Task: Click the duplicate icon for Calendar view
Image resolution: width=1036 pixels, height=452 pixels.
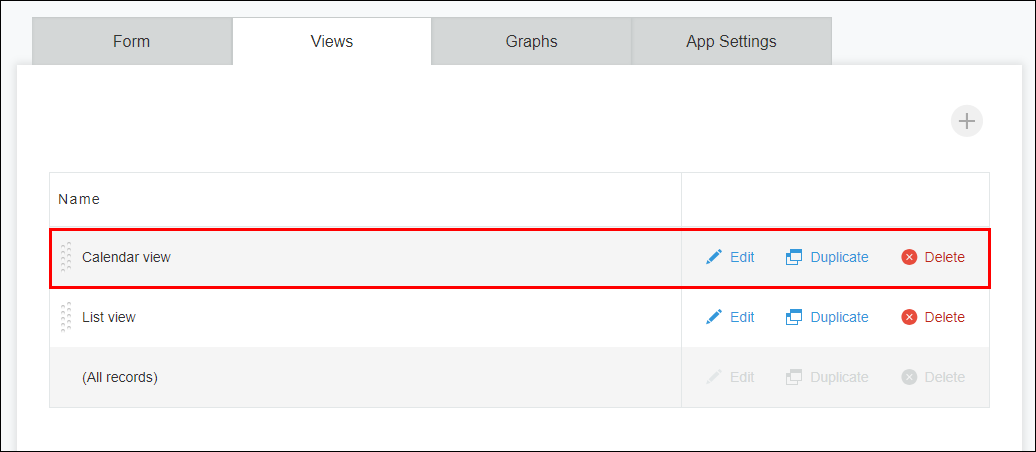Action: 794,257
